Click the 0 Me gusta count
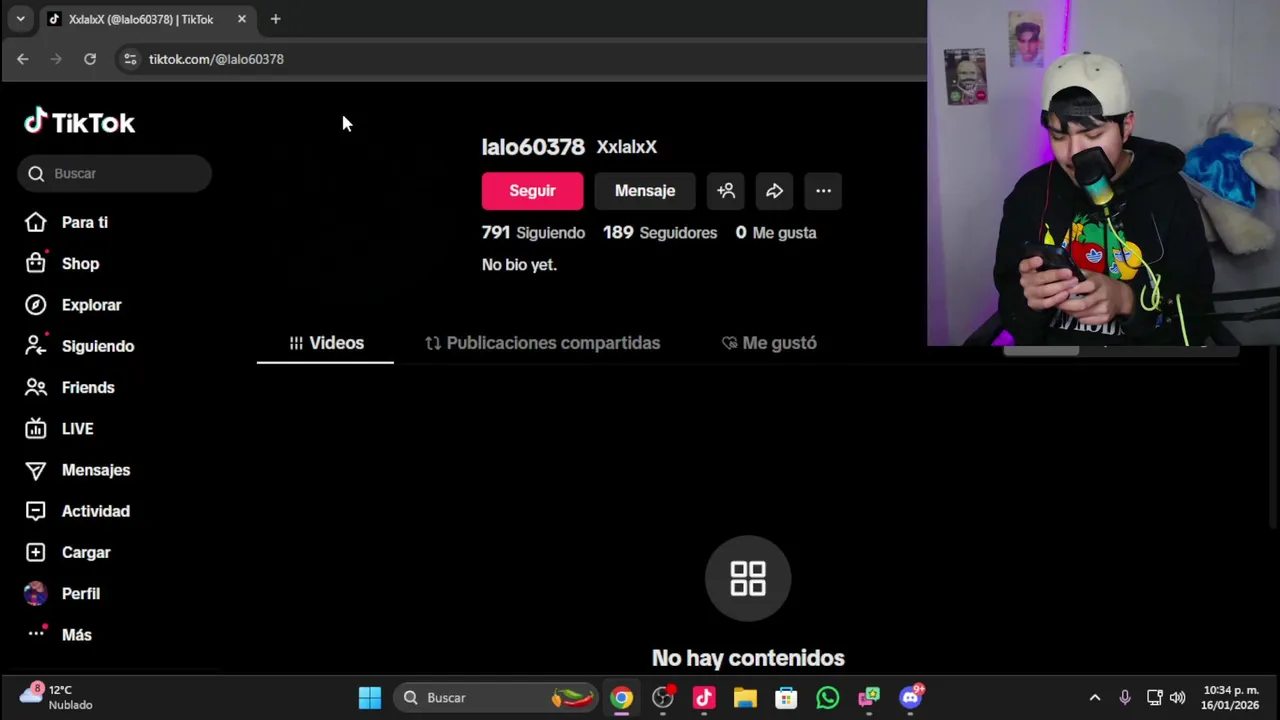Image resolution: width=1280 pixels, height=720 pixels. (x=776, y=233)
